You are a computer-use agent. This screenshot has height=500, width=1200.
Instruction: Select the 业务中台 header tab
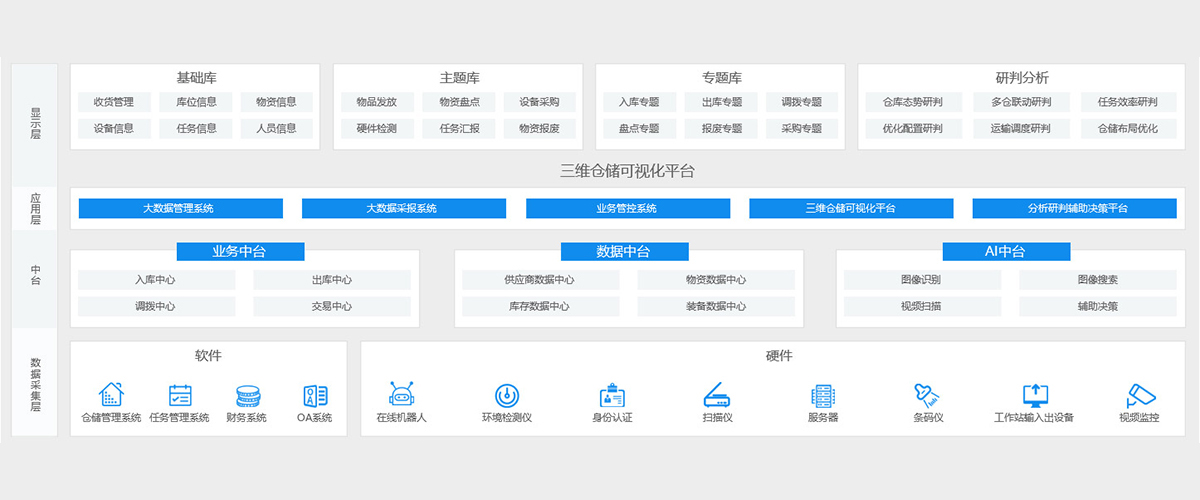click(x=241, y=251)
